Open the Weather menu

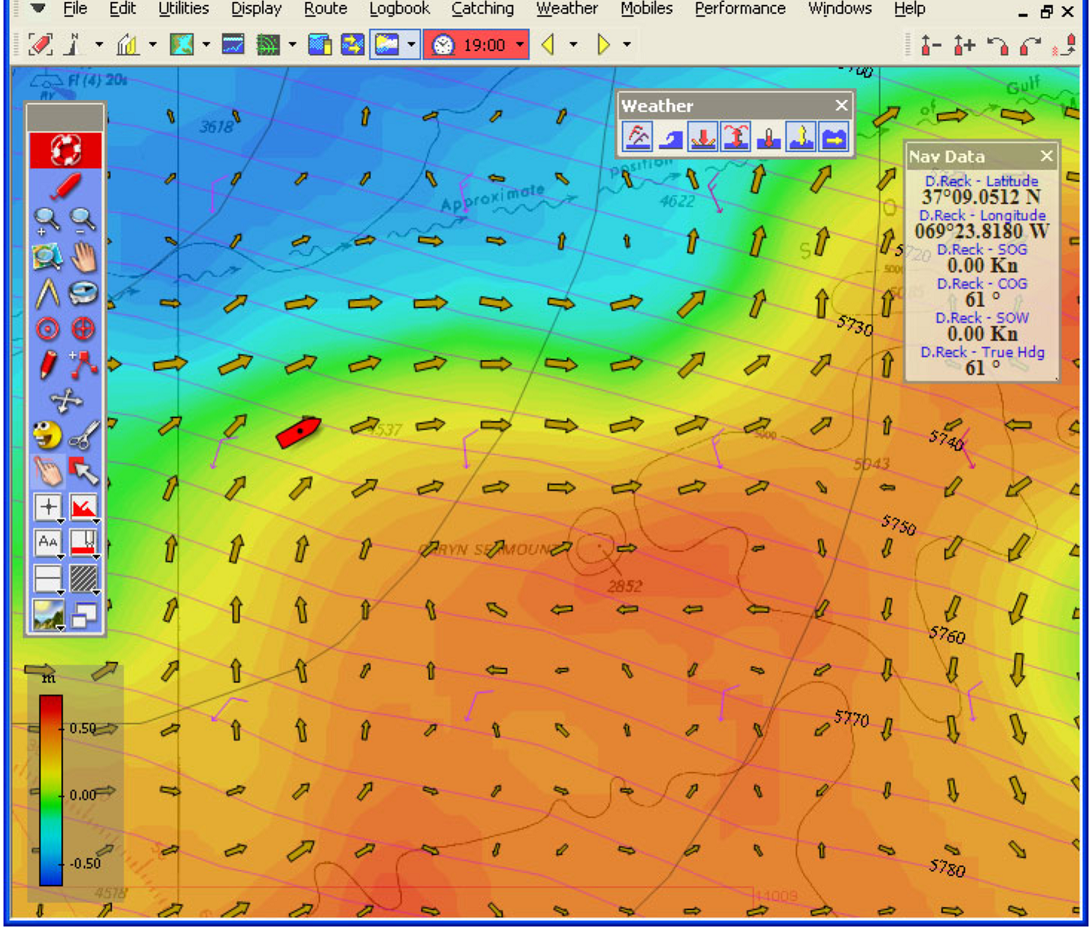(x=566, y=9)
